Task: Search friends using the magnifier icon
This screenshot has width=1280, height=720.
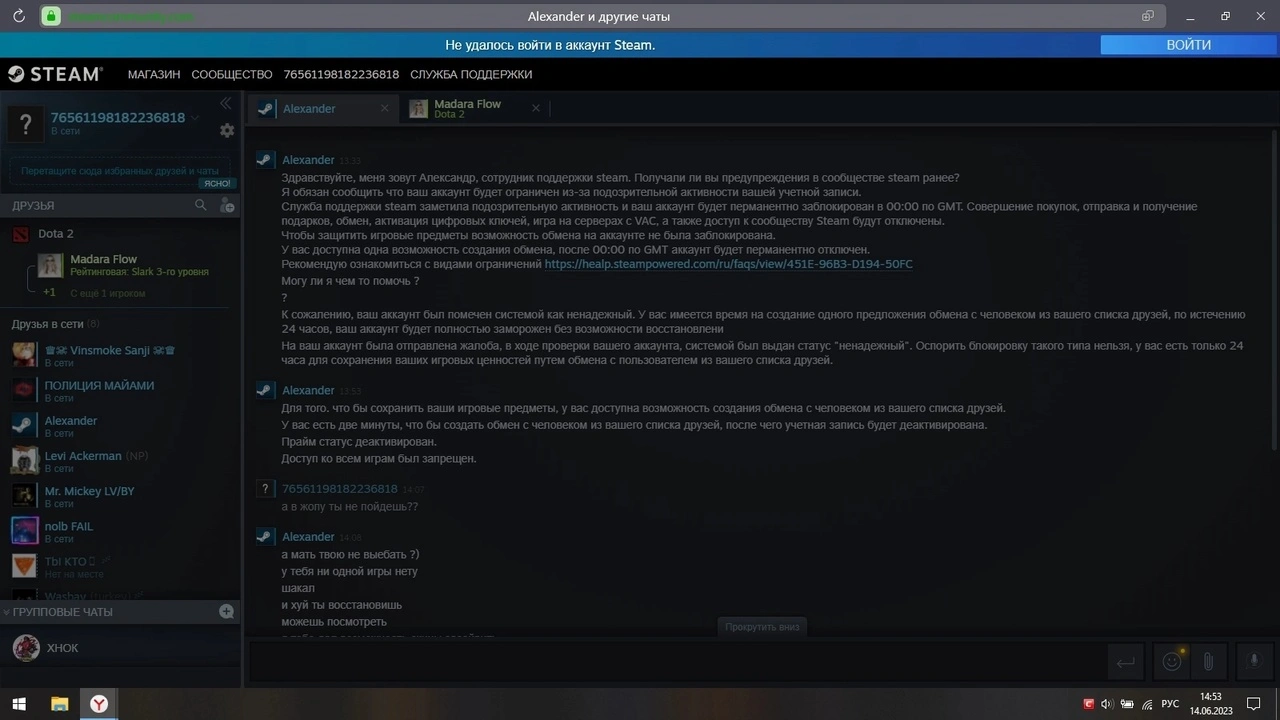Action: 201,205
